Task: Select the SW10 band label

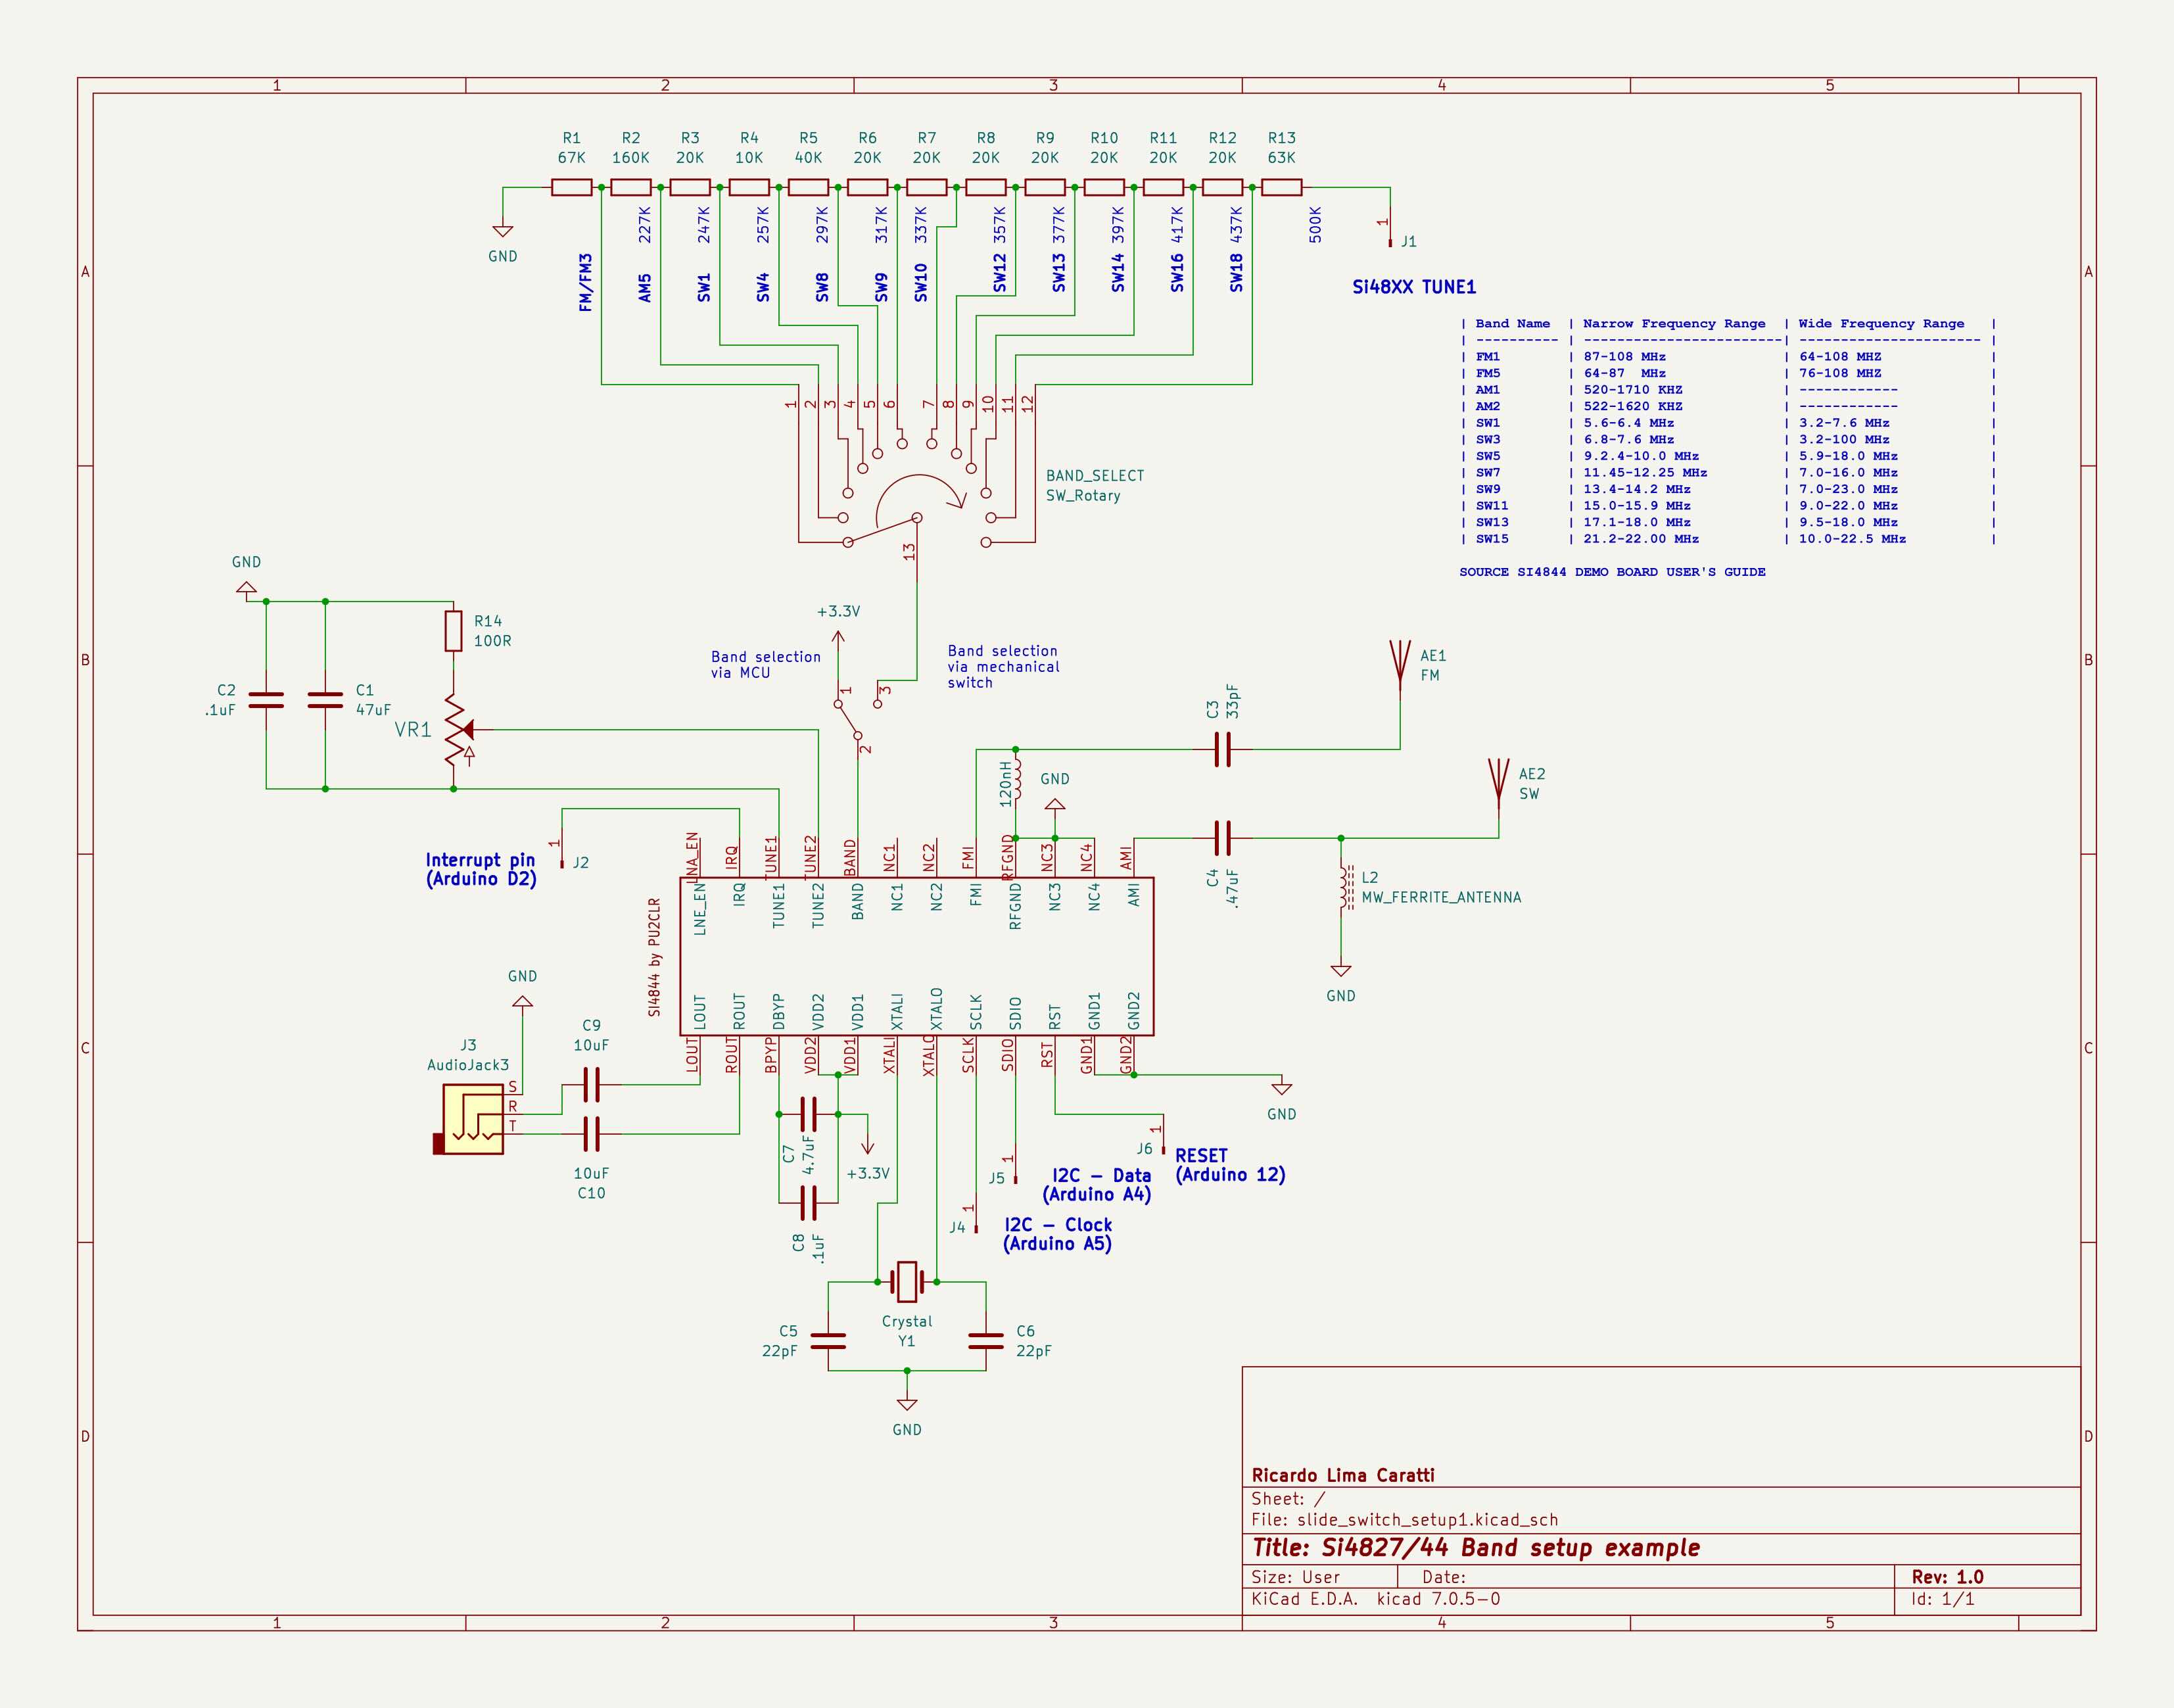Action: (921, 283)
